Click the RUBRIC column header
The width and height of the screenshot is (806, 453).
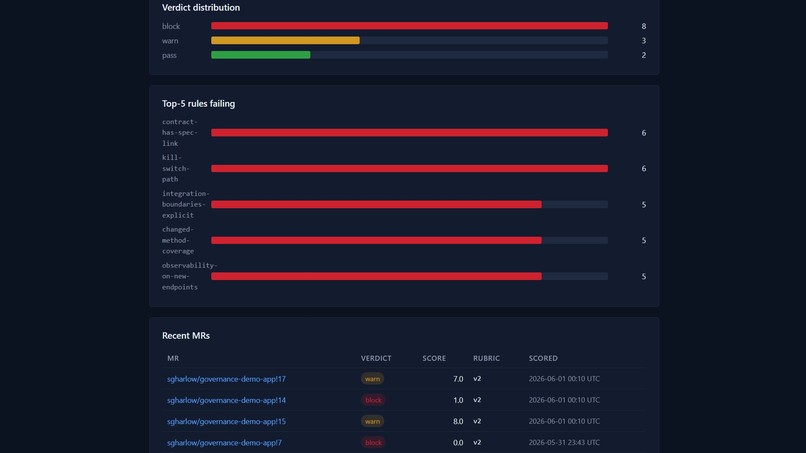486,358
